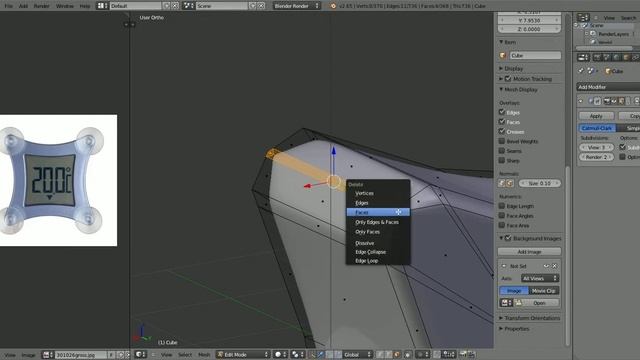
Task: Open the screen layout browse icon
Action: click(x=102, y=6)
